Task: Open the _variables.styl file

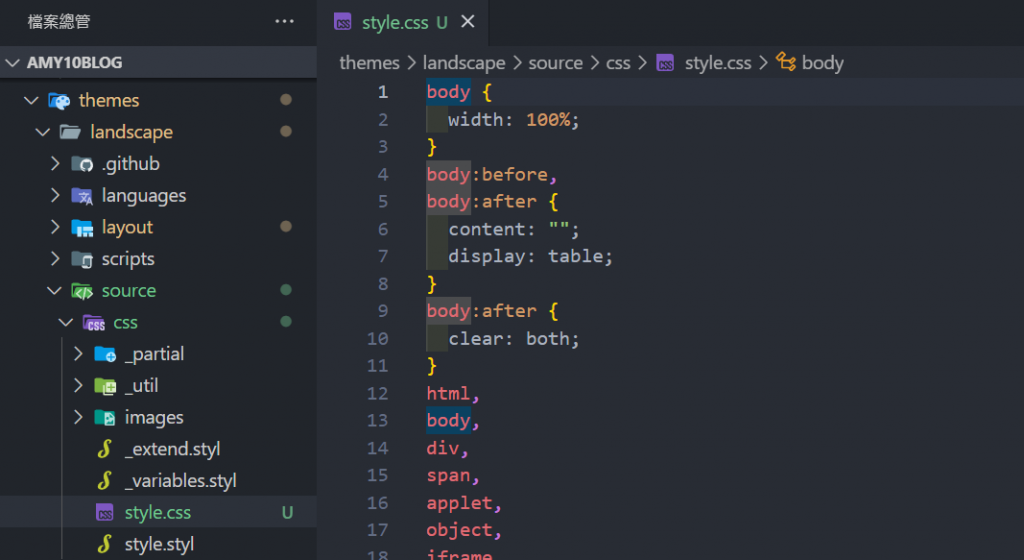Action: (180, 481)
